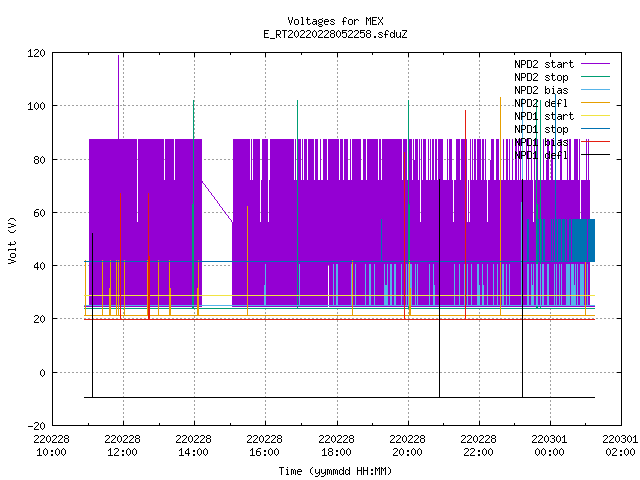Select the 'NPD2 defl' legend label
Viewport: 640px width, 480px height.
click(x=541, y=103)
